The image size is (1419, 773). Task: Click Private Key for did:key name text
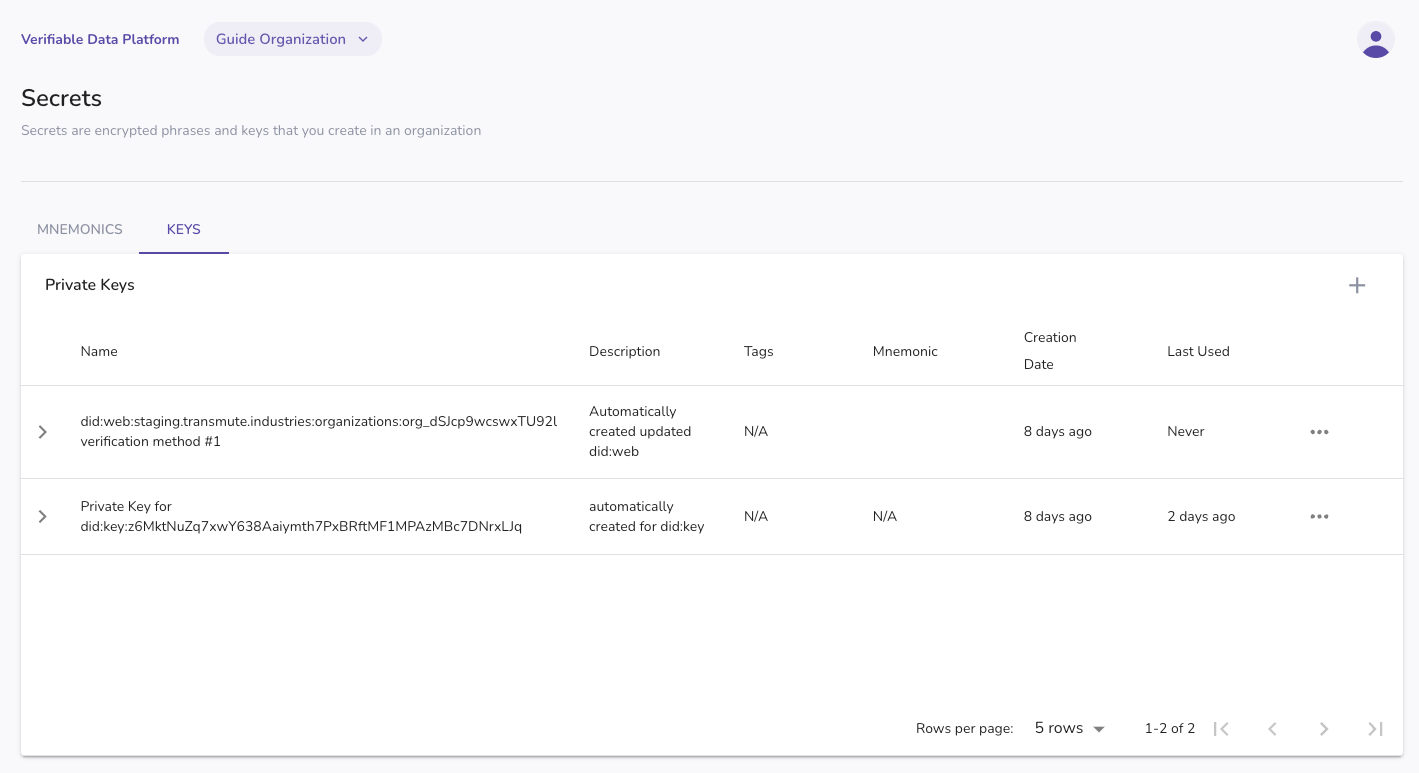pyautogui.click(x=301, y=516)
